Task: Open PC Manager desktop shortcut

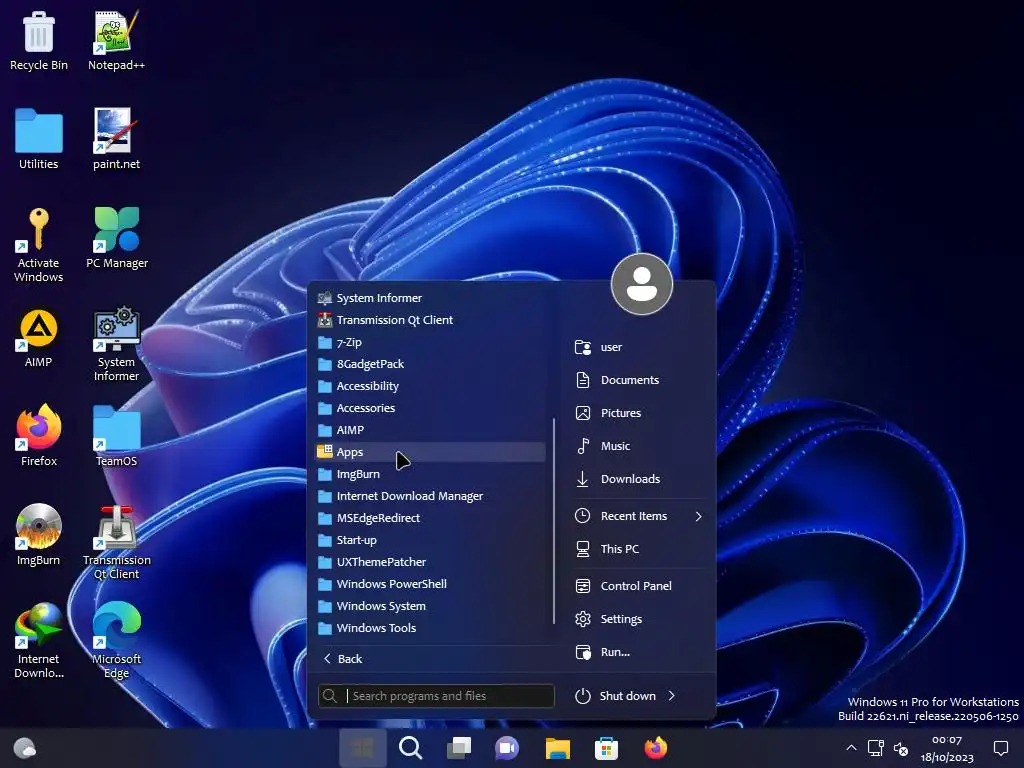Action: [117, 238]
